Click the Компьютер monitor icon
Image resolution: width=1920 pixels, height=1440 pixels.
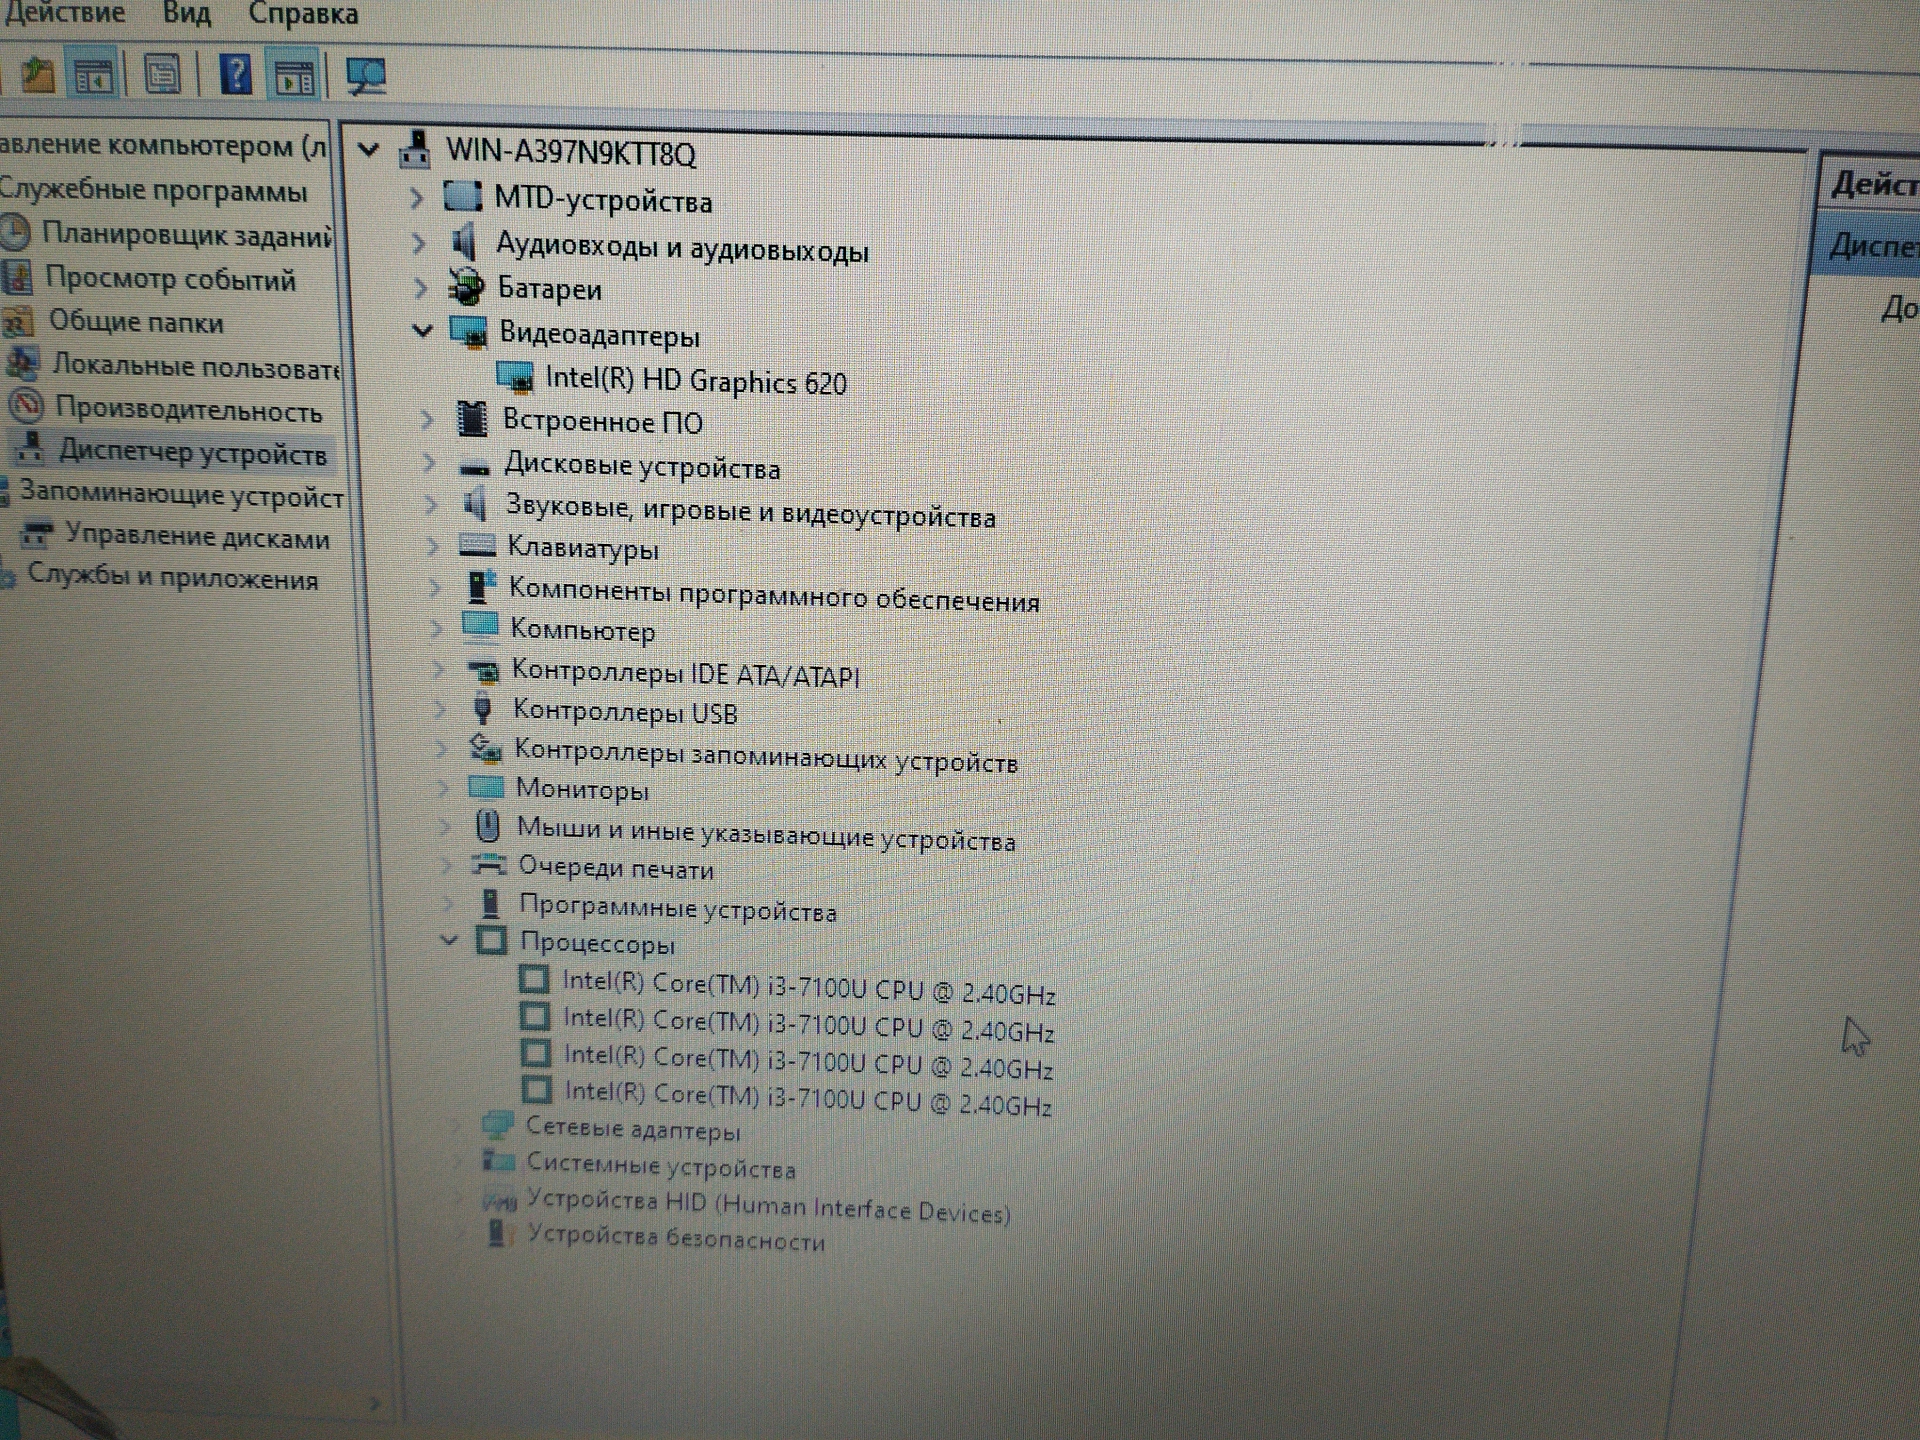point(480,626)
